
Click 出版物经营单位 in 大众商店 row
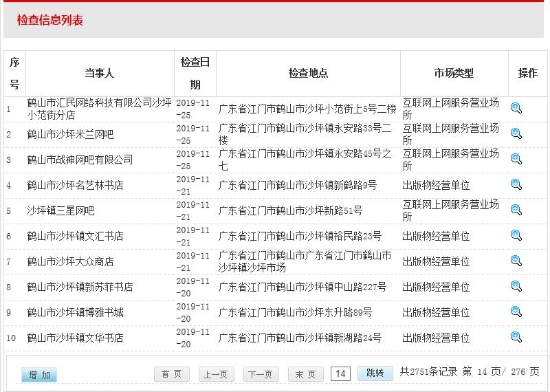click(436, 261)
